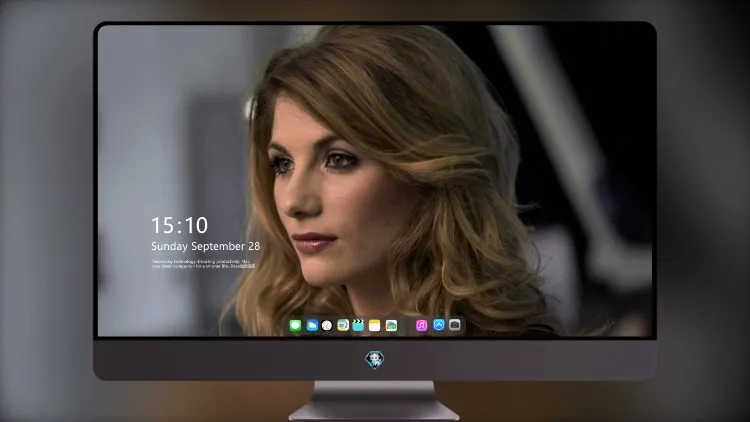Click the 15:10 clock display
The height and width of the screenshot is (422, 750).
click(x=179, y=225)
